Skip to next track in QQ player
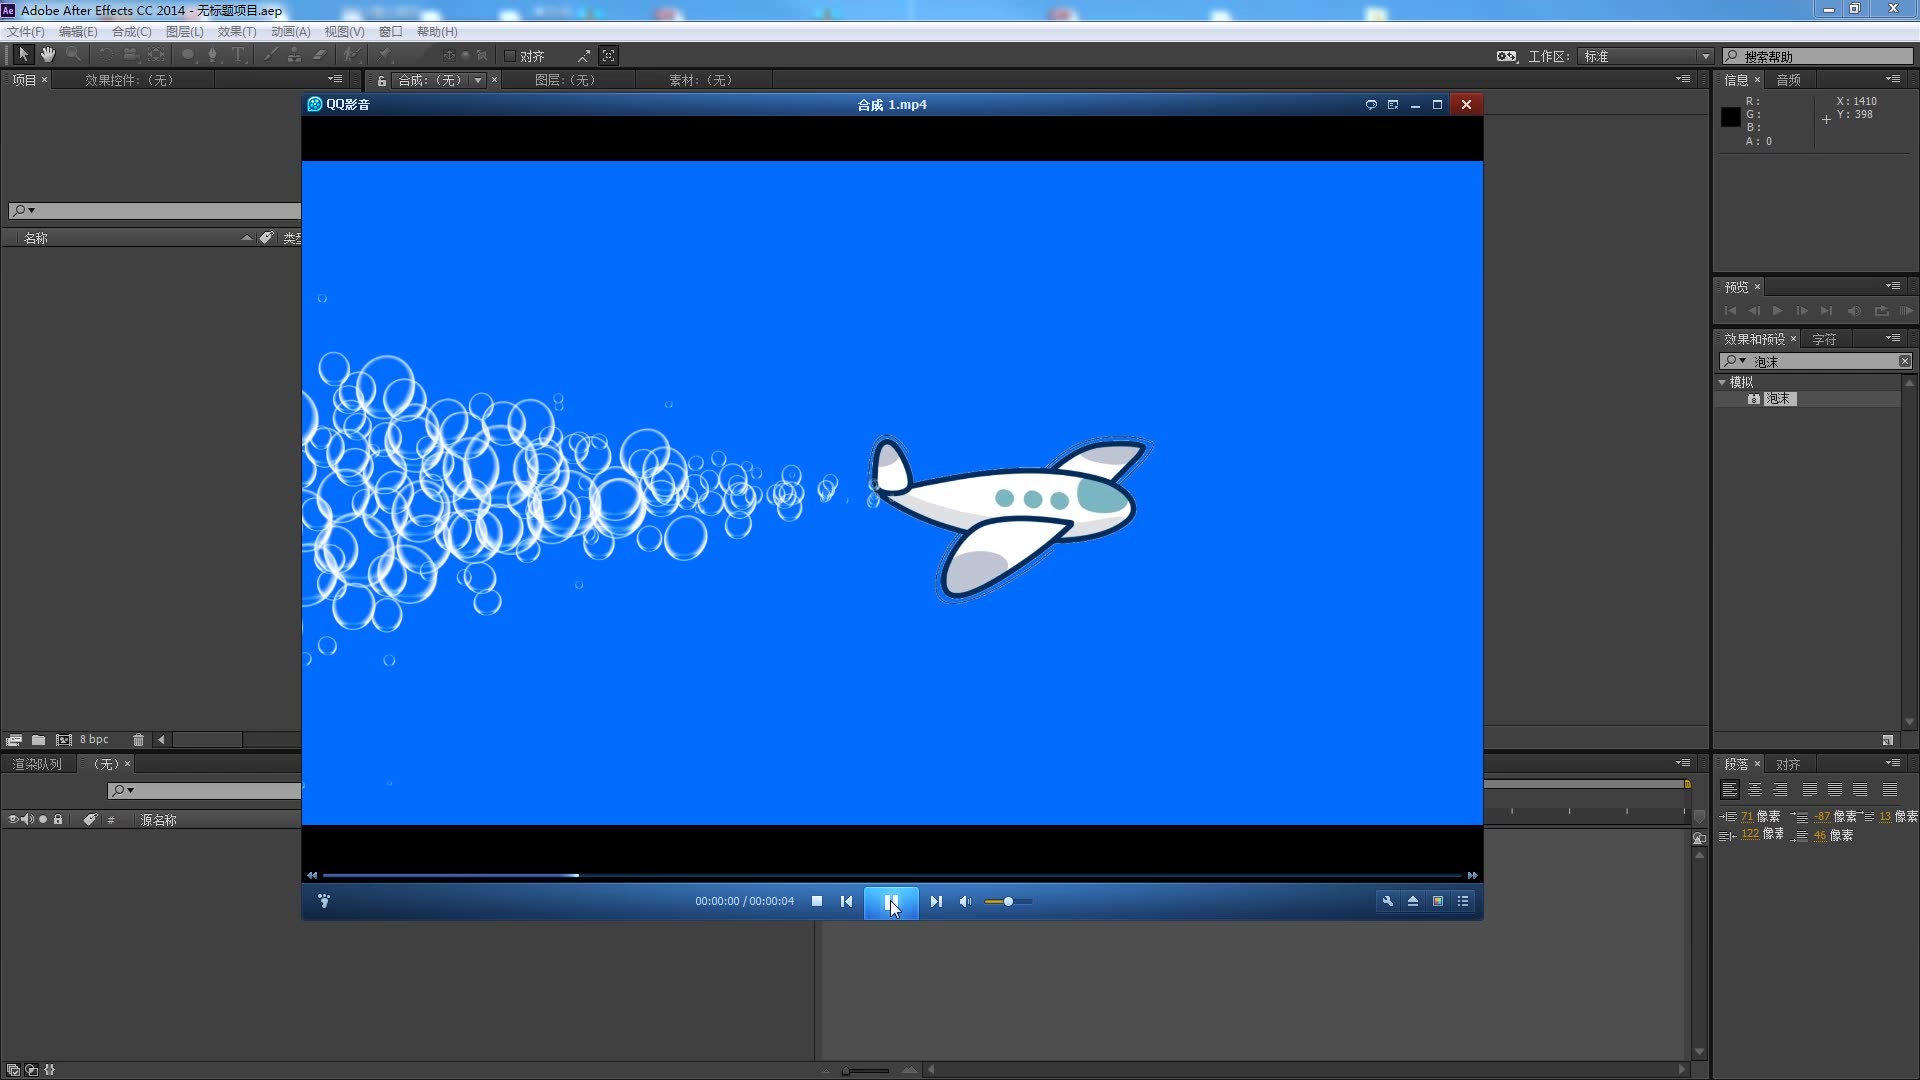The height and width of the screenshot is (1080, 1920). 936,901
